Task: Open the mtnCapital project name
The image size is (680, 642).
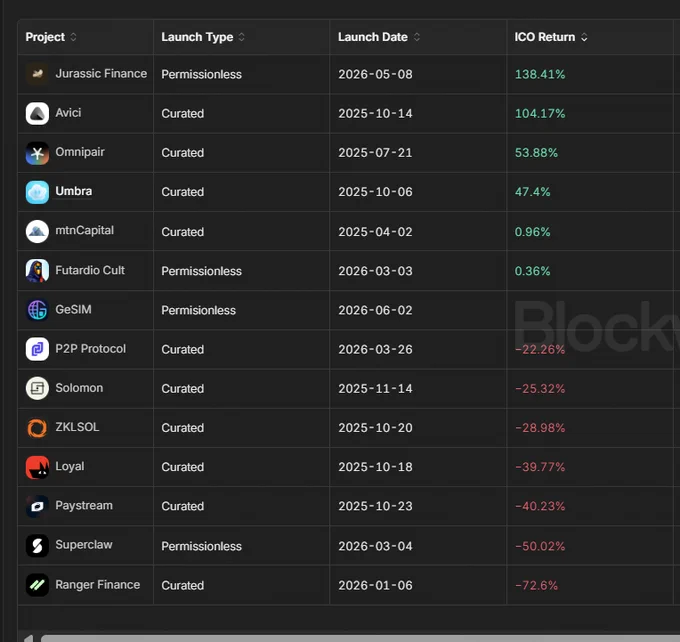Action: 85,231
